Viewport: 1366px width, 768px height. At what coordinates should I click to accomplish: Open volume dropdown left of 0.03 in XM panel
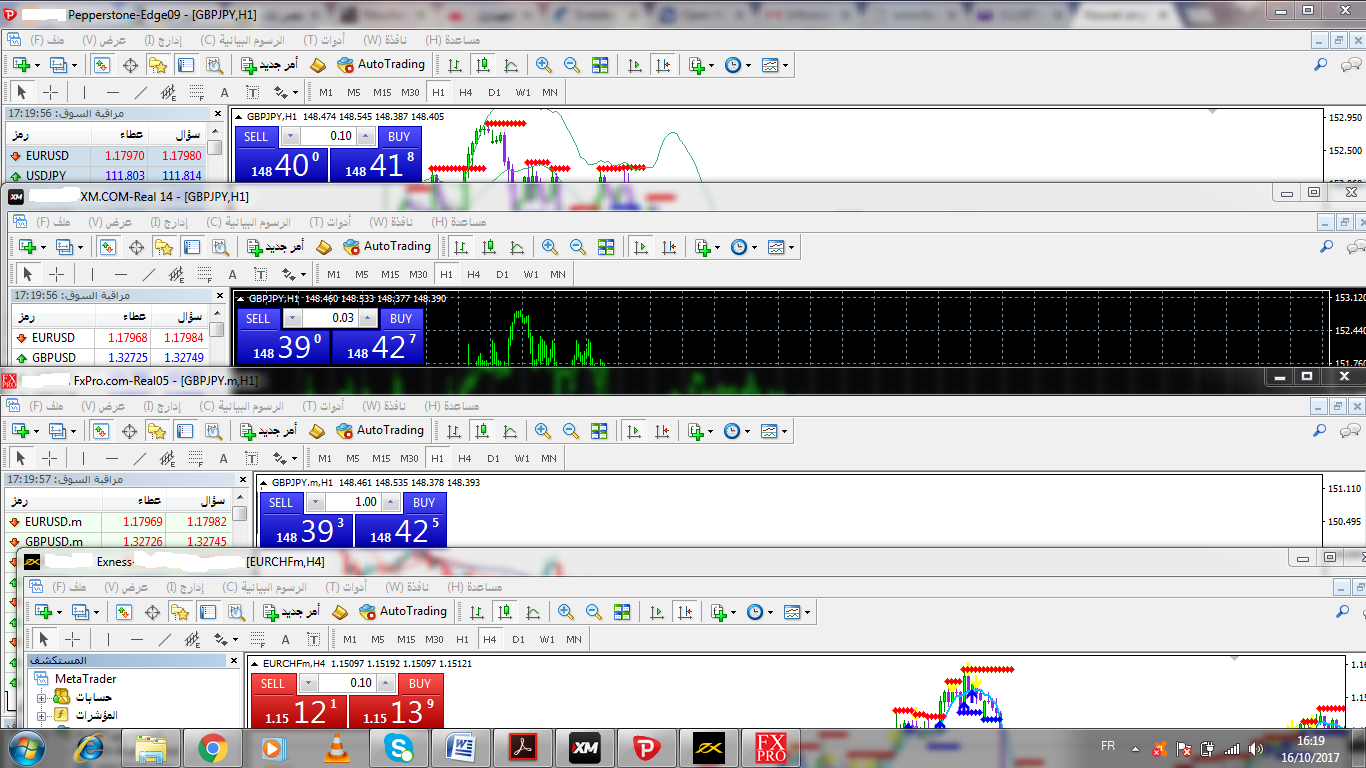point(291,318)
